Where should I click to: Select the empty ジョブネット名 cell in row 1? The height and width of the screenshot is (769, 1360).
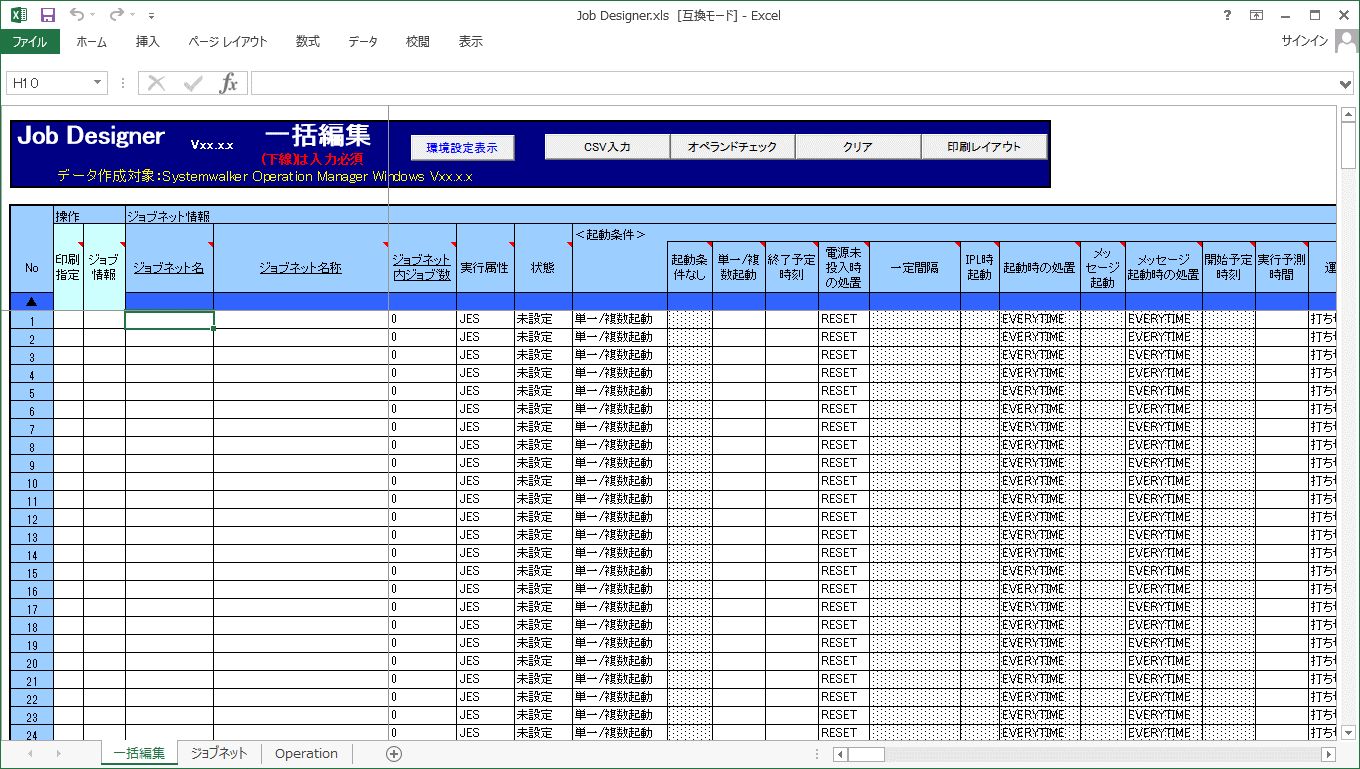[x=169, y=320]
